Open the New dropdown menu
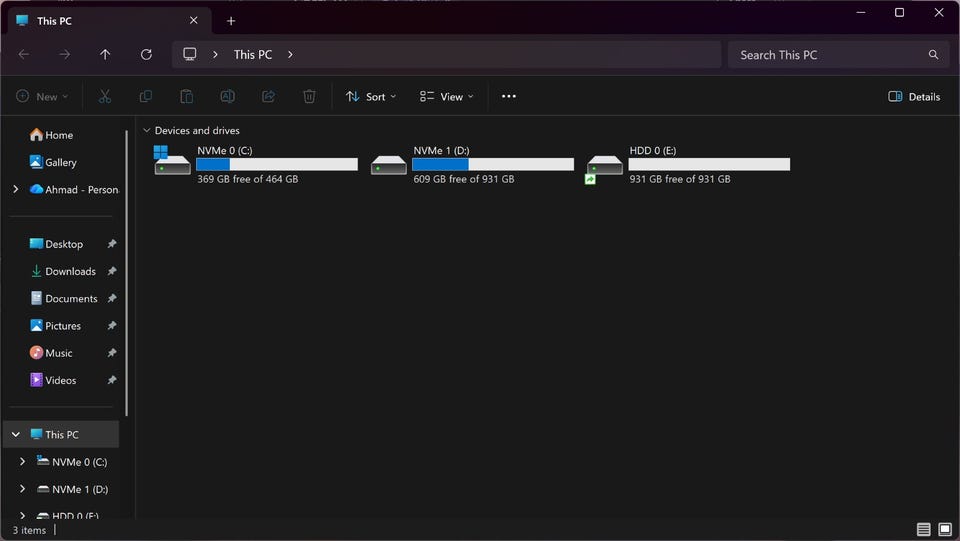 pos(42,96)
